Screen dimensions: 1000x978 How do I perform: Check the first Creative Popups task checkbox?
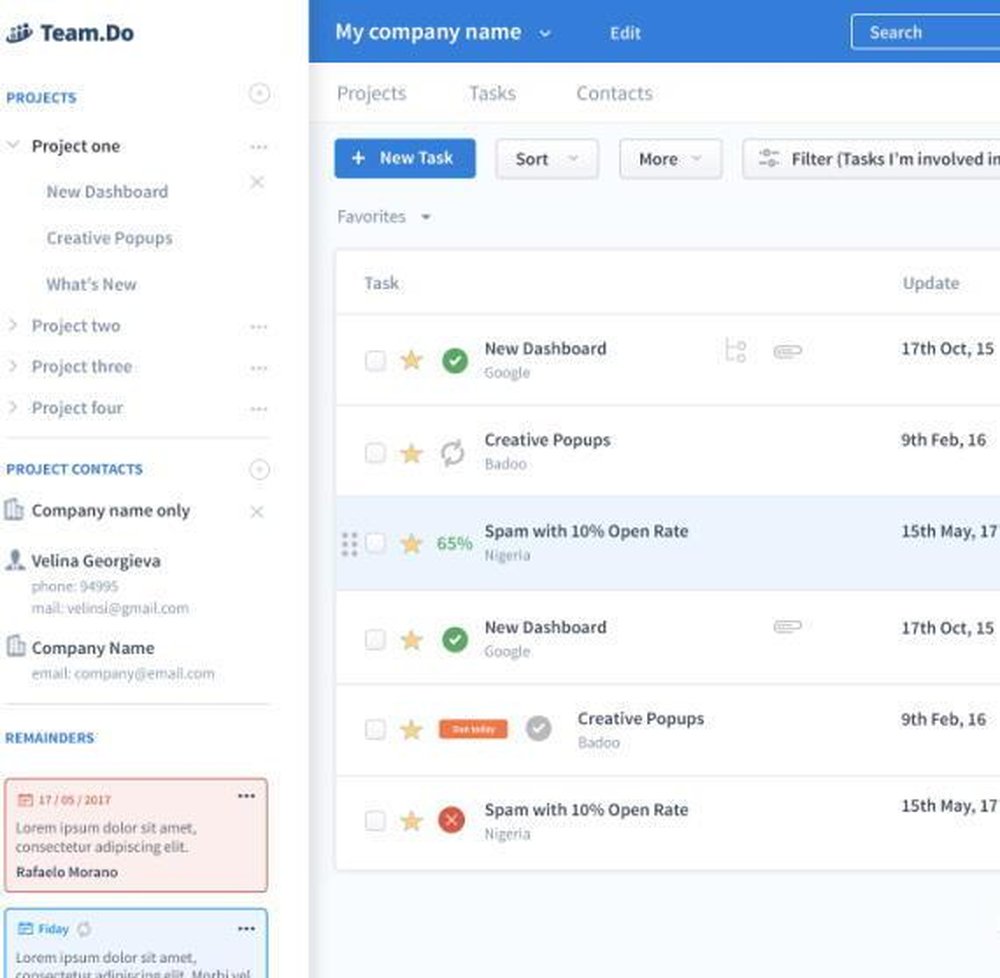coord(375,453)
